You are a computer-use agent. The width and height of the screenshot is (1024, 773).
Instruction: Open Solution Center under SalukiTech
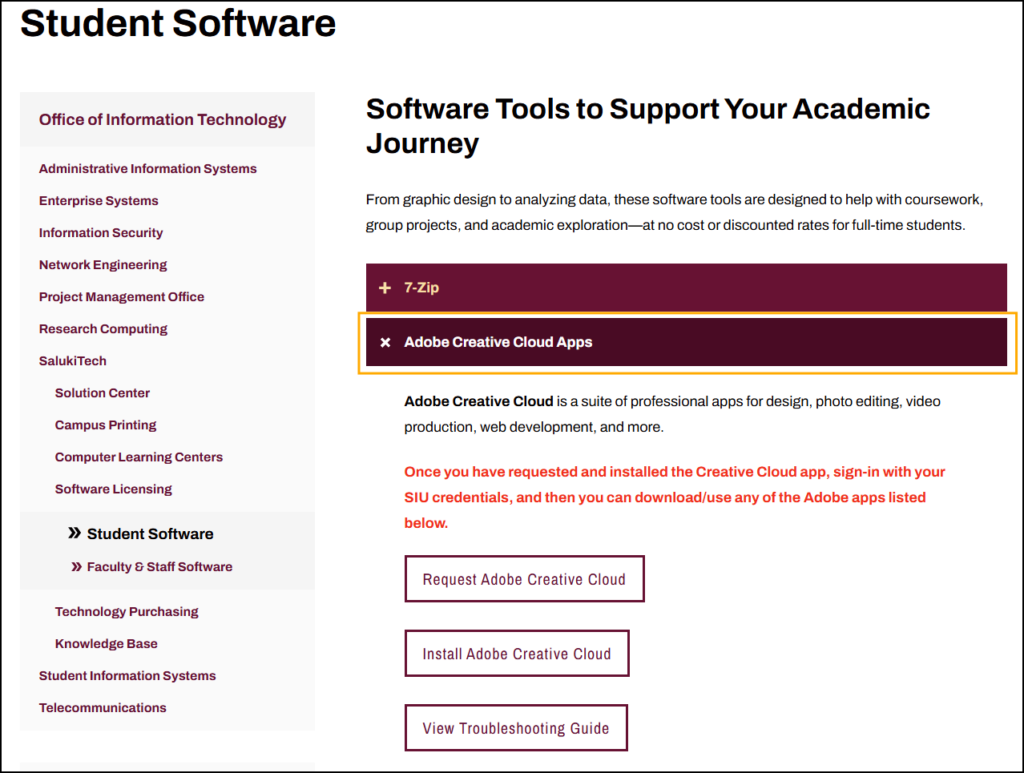click(x=102, y=393)
